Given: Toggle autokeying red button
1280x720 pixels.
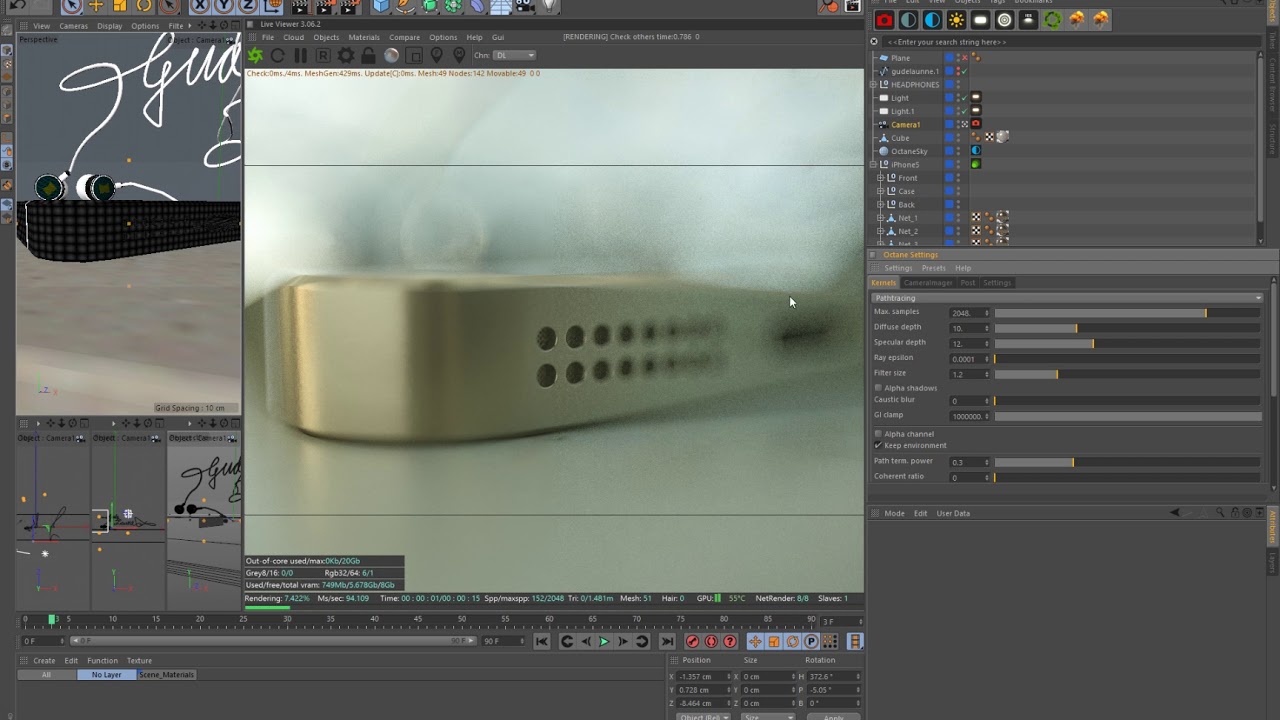Looking at the screenshot, I should point(711,642).
